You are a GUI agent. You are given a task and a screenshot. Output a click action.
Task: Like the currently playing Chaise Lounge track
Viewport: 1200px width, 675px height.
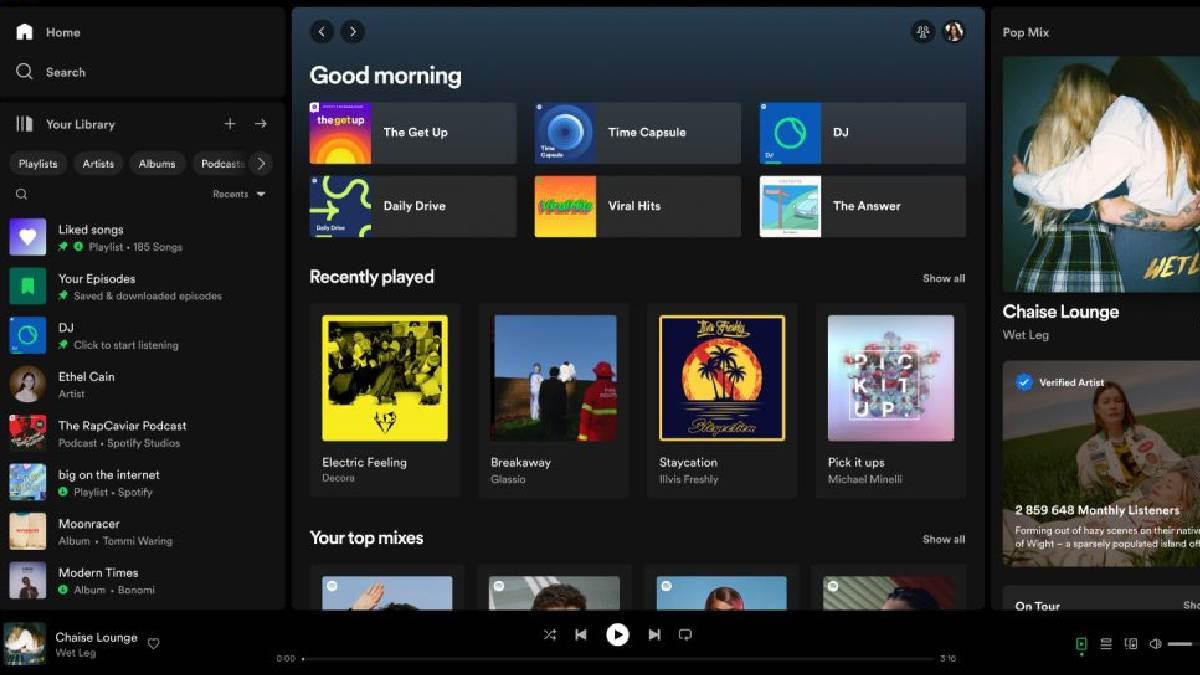point(154,644)
